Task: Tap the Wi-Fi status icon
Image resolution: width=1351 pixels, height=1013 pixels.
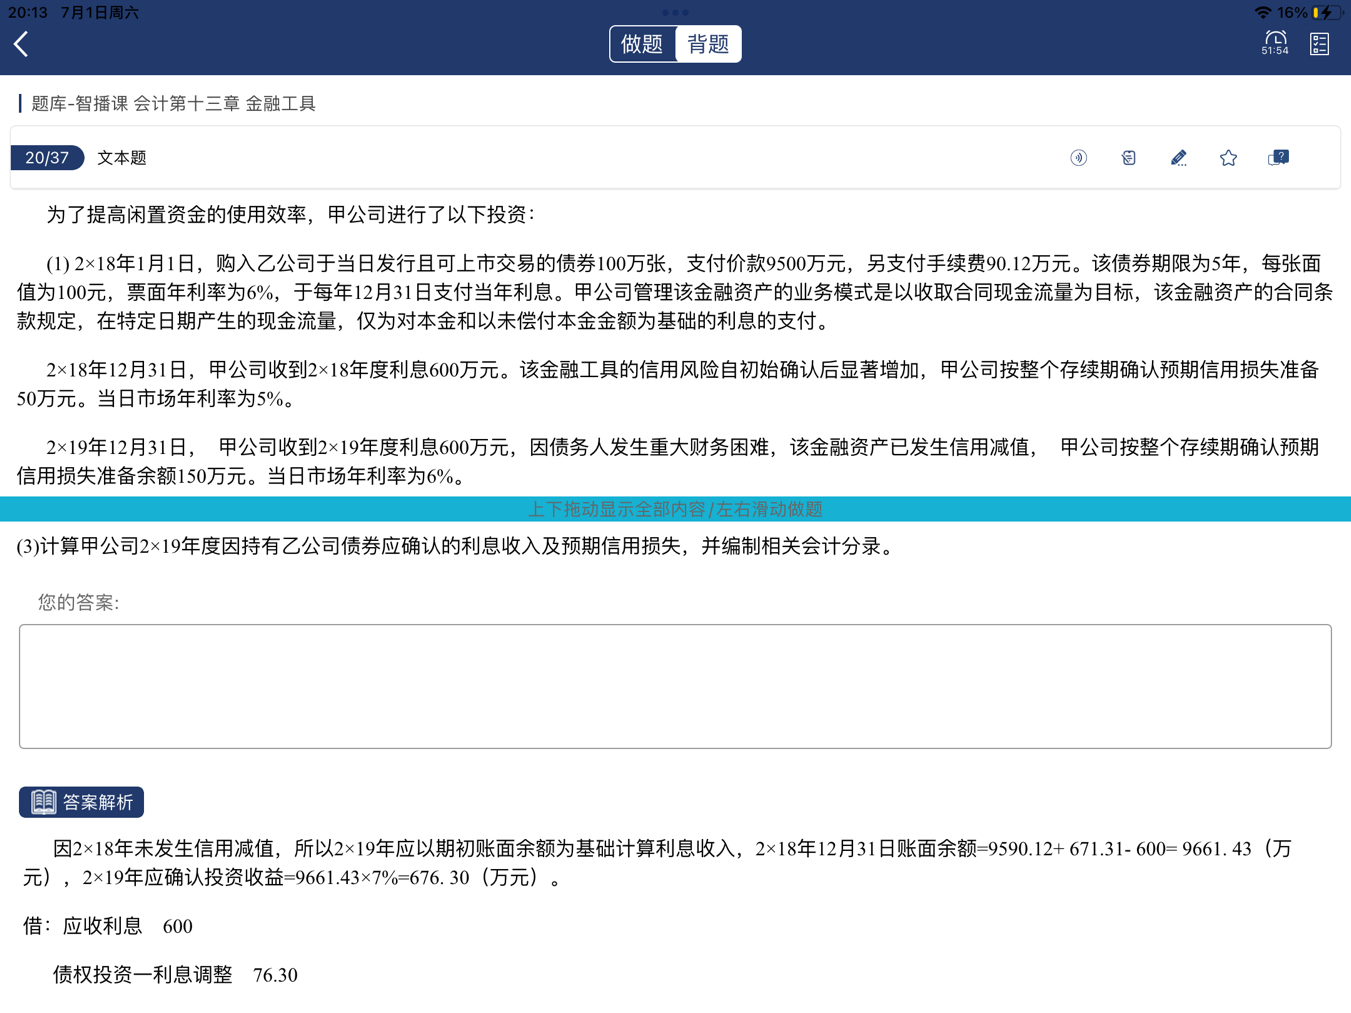Action: pos(1263,13)
